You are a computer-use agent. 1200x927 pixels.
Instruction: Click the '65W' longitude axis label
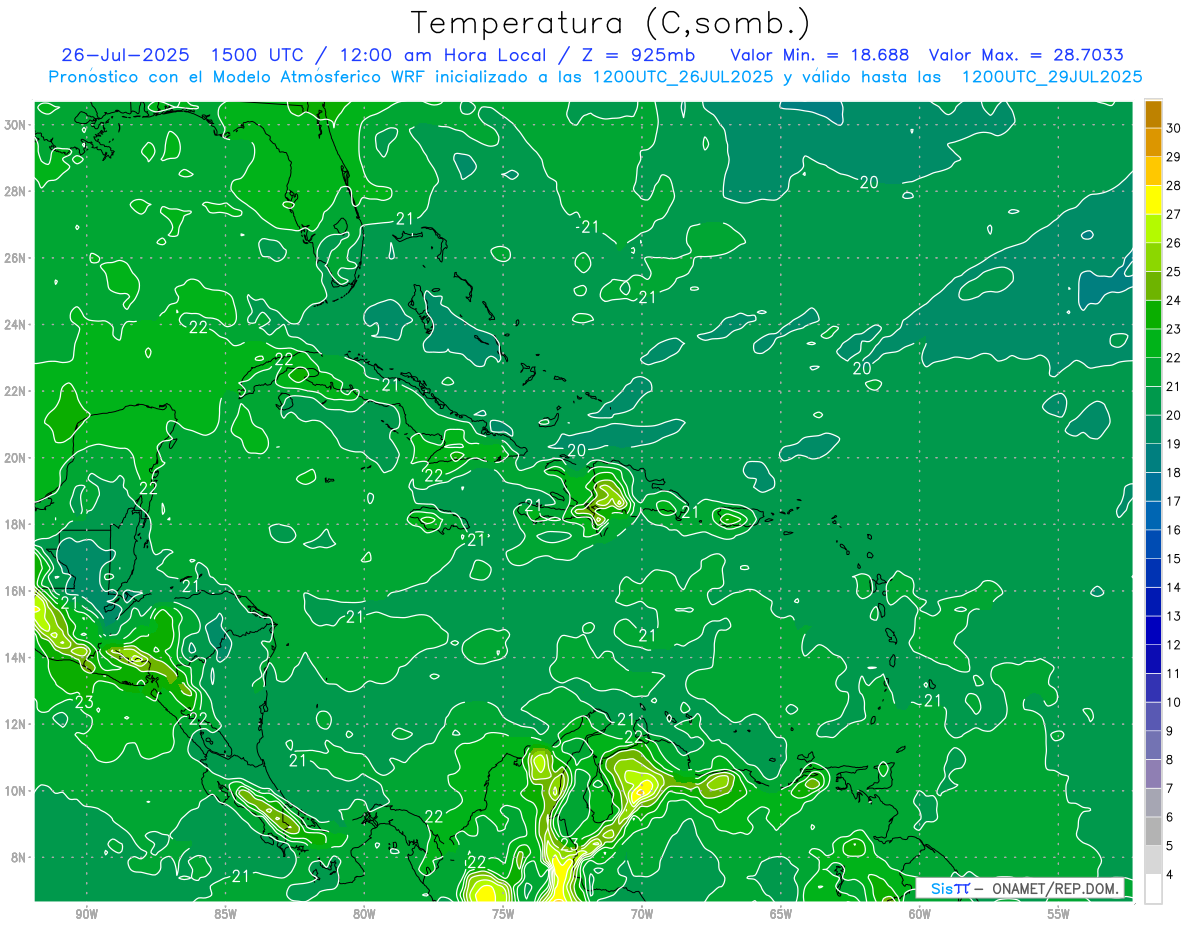coord(781,914)
